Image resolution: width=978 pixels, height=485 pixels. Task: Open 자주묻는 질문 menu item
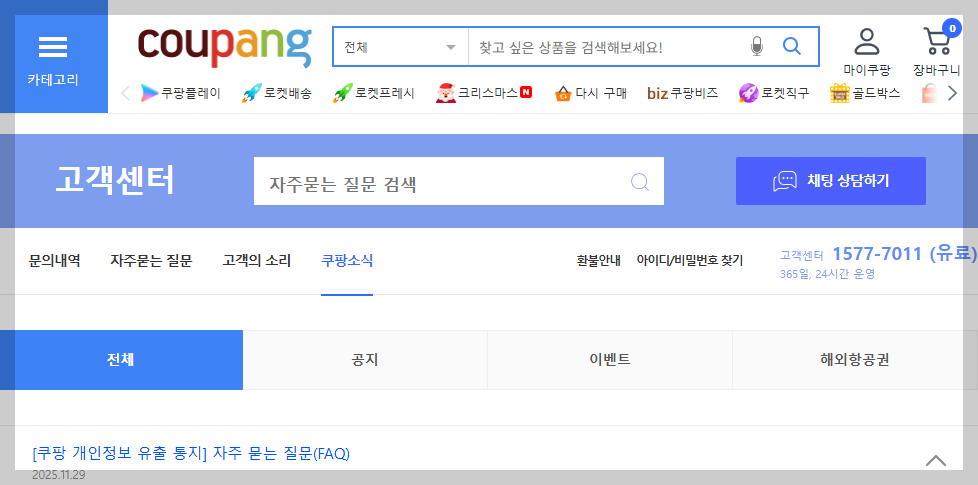coord(151,261)
